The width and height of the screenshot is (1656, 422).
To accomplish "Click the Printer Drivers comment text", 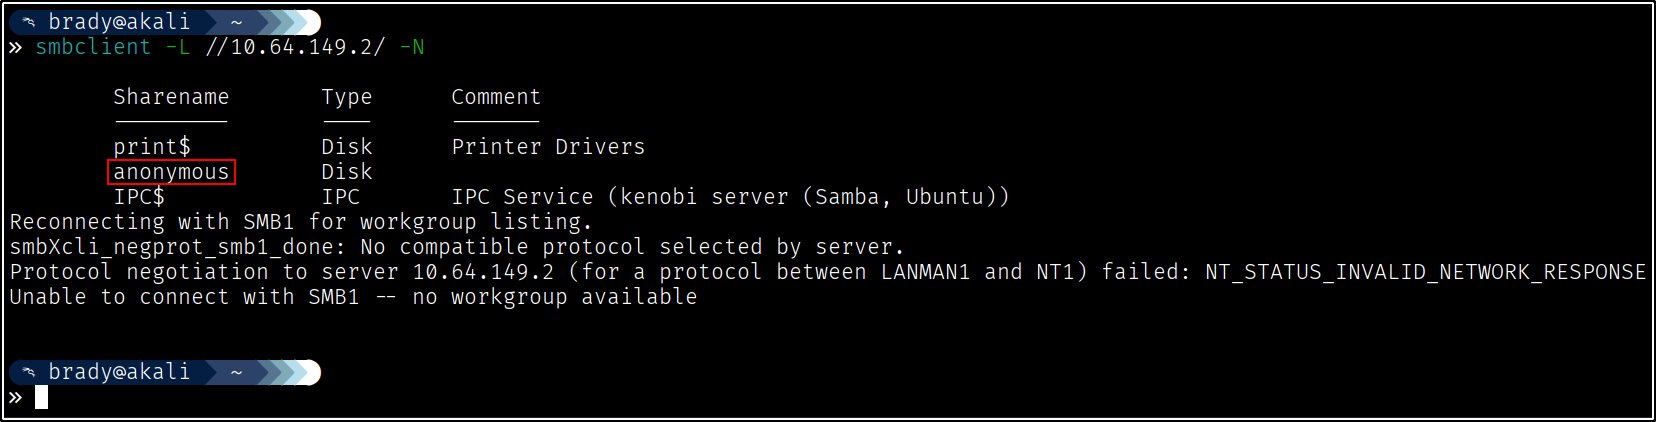I will tap(548, 147).
